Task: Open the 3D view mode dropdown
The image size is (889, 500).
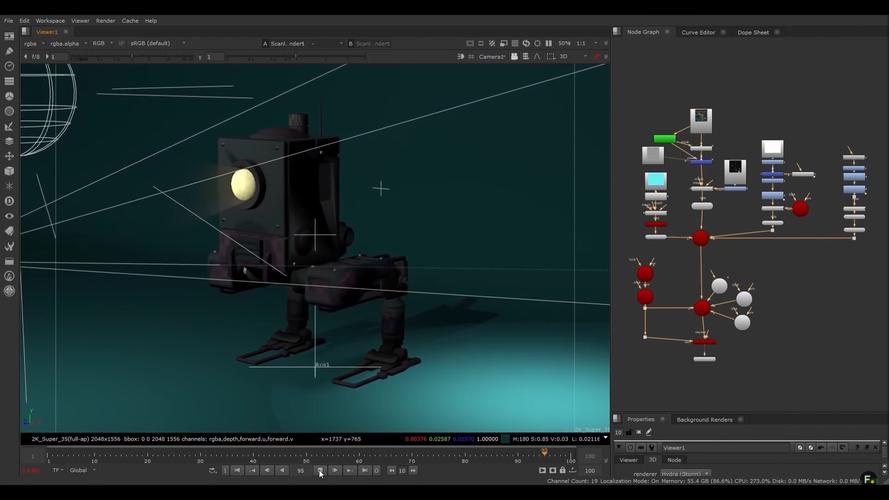Action: click(573, 57)
